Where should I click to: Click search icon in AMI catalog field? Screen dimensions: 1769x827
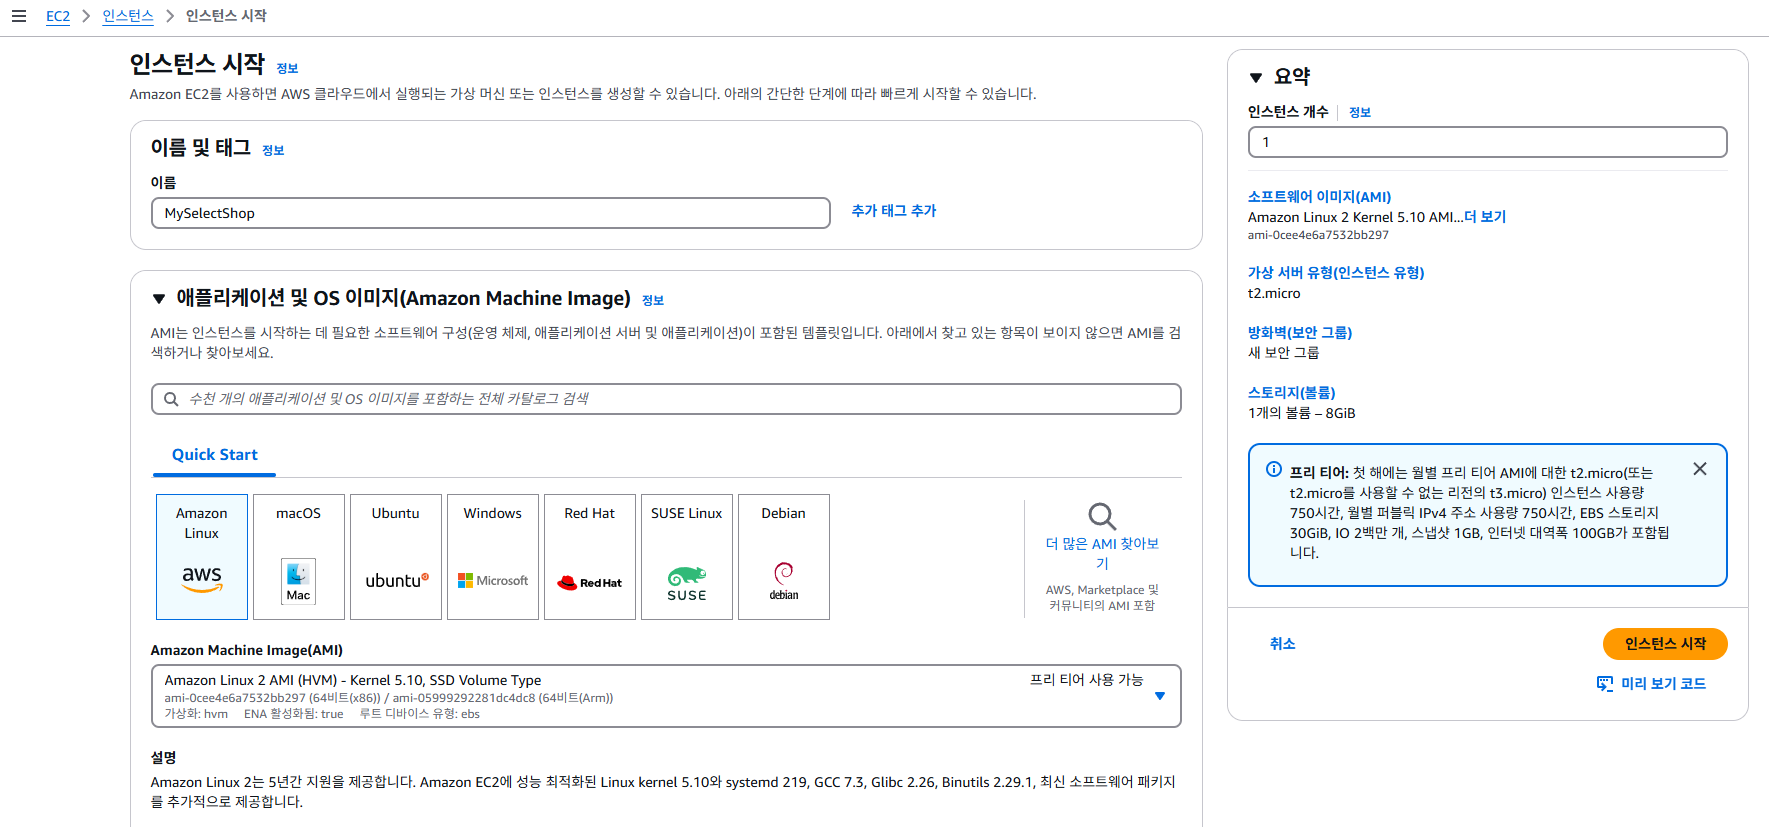[171, 399]
